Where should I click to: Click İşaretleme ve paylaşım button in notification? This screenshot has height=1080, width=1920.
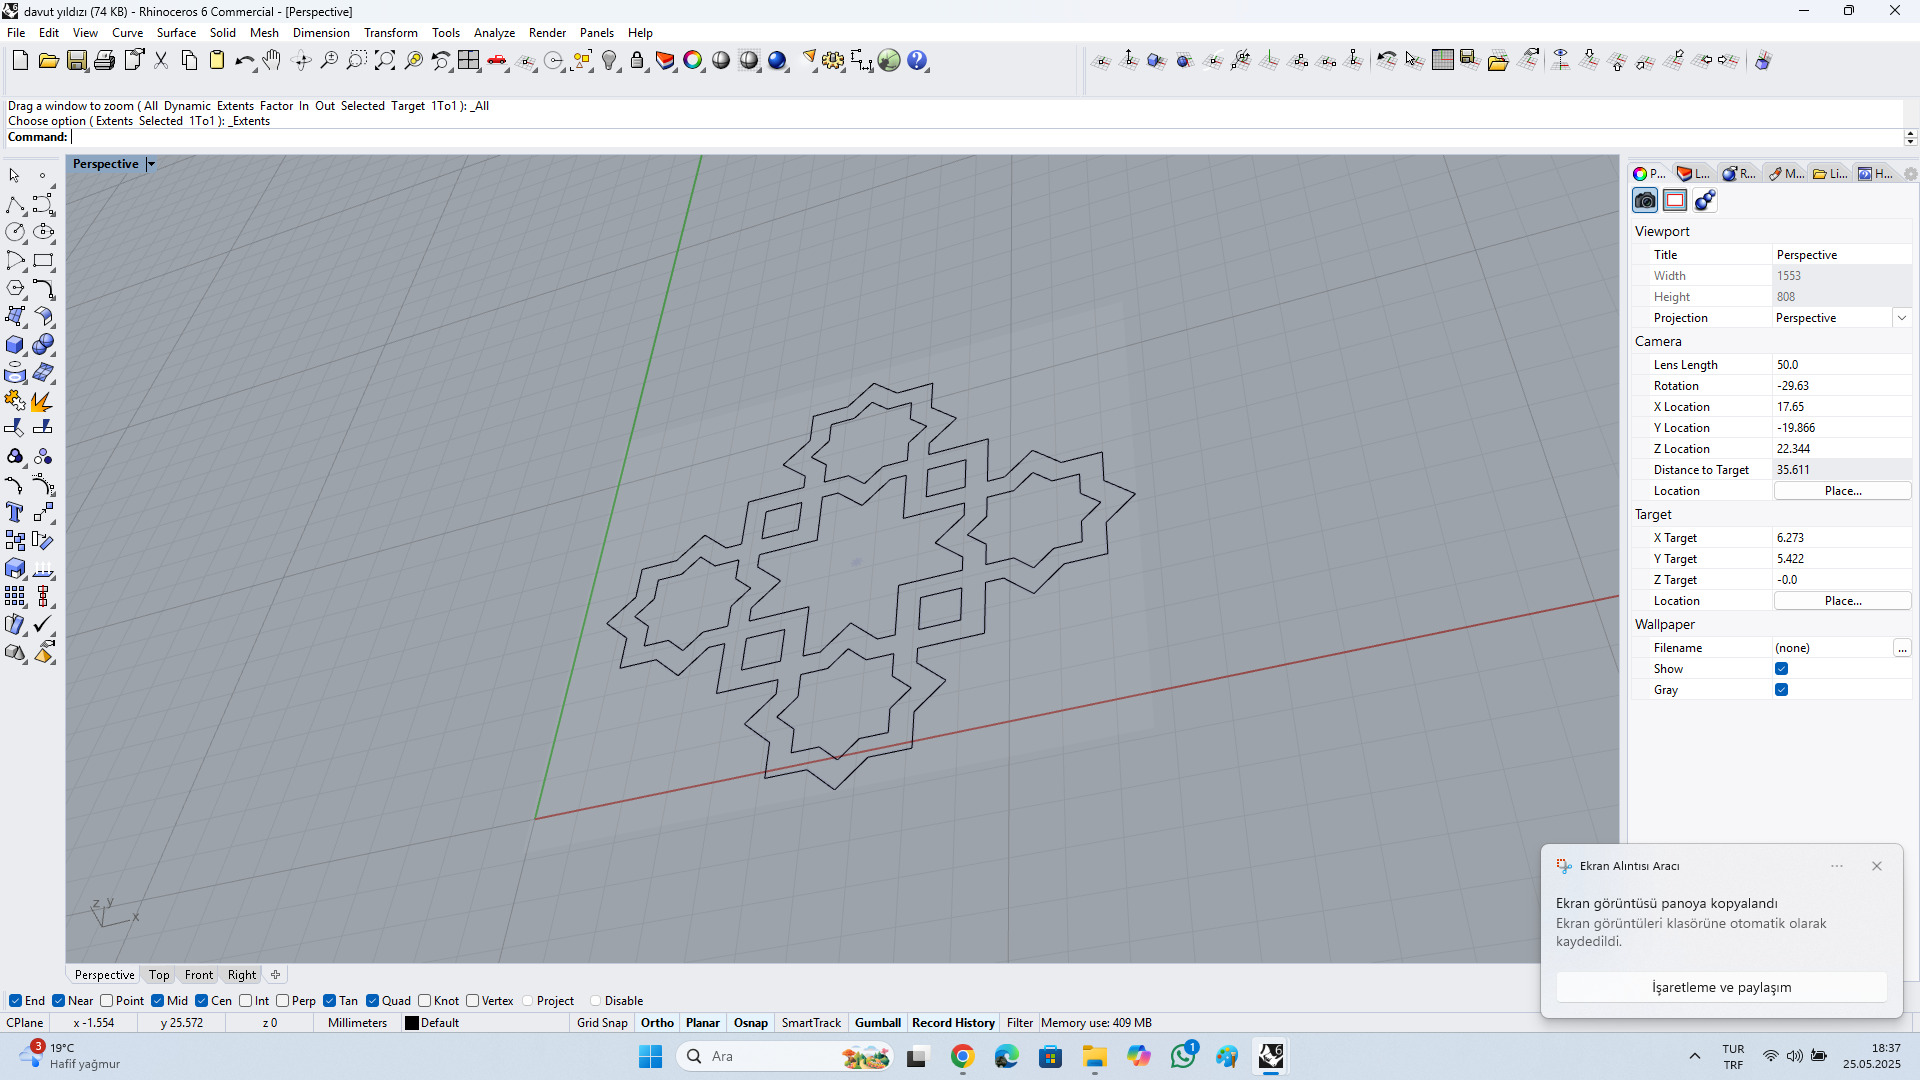[x=1721, y=987]
